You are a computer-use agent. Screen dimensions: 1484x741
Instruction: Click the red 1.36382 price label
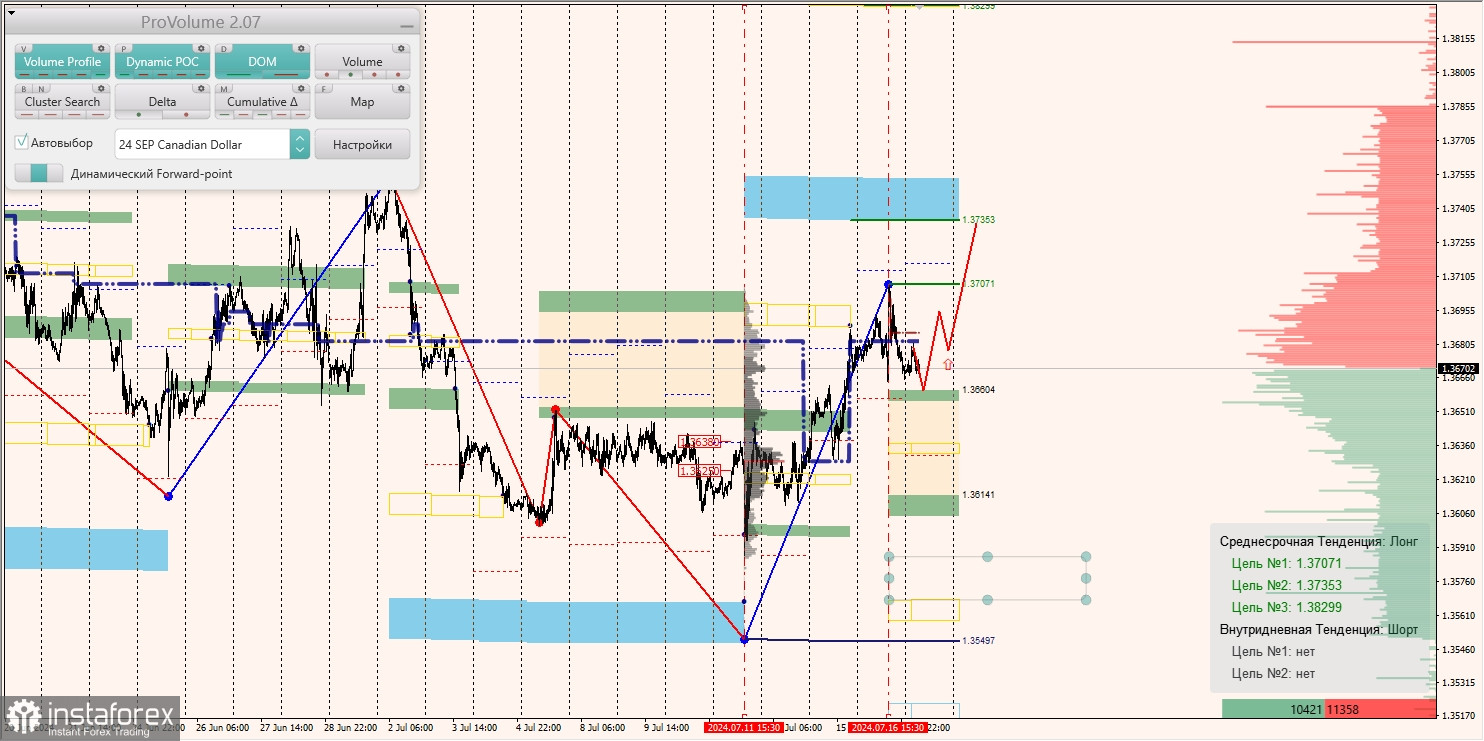point(700,442)
